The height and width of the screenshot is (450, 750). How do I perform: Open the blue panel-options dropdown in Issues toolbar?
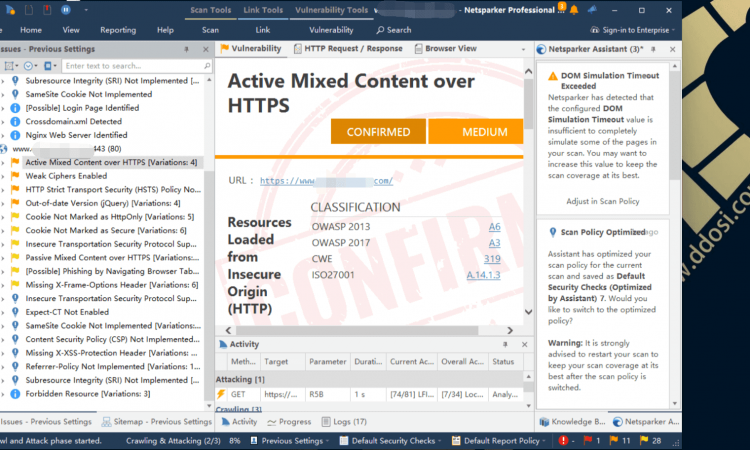tap(50, 66)
